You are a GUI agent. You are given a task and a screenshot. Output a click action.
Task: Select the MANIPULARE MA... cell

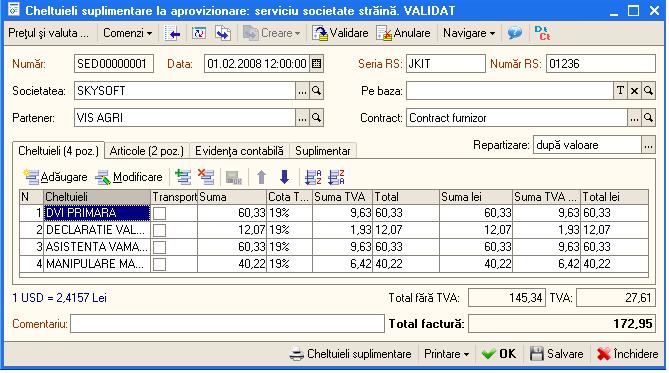coord(97,264)
